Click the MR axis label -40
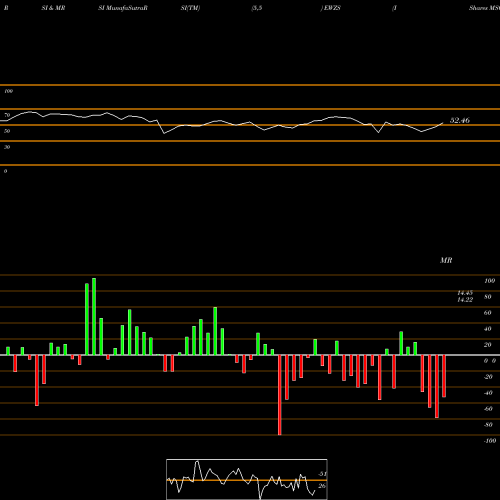This screenshot has height=500, width=500. 488,393
